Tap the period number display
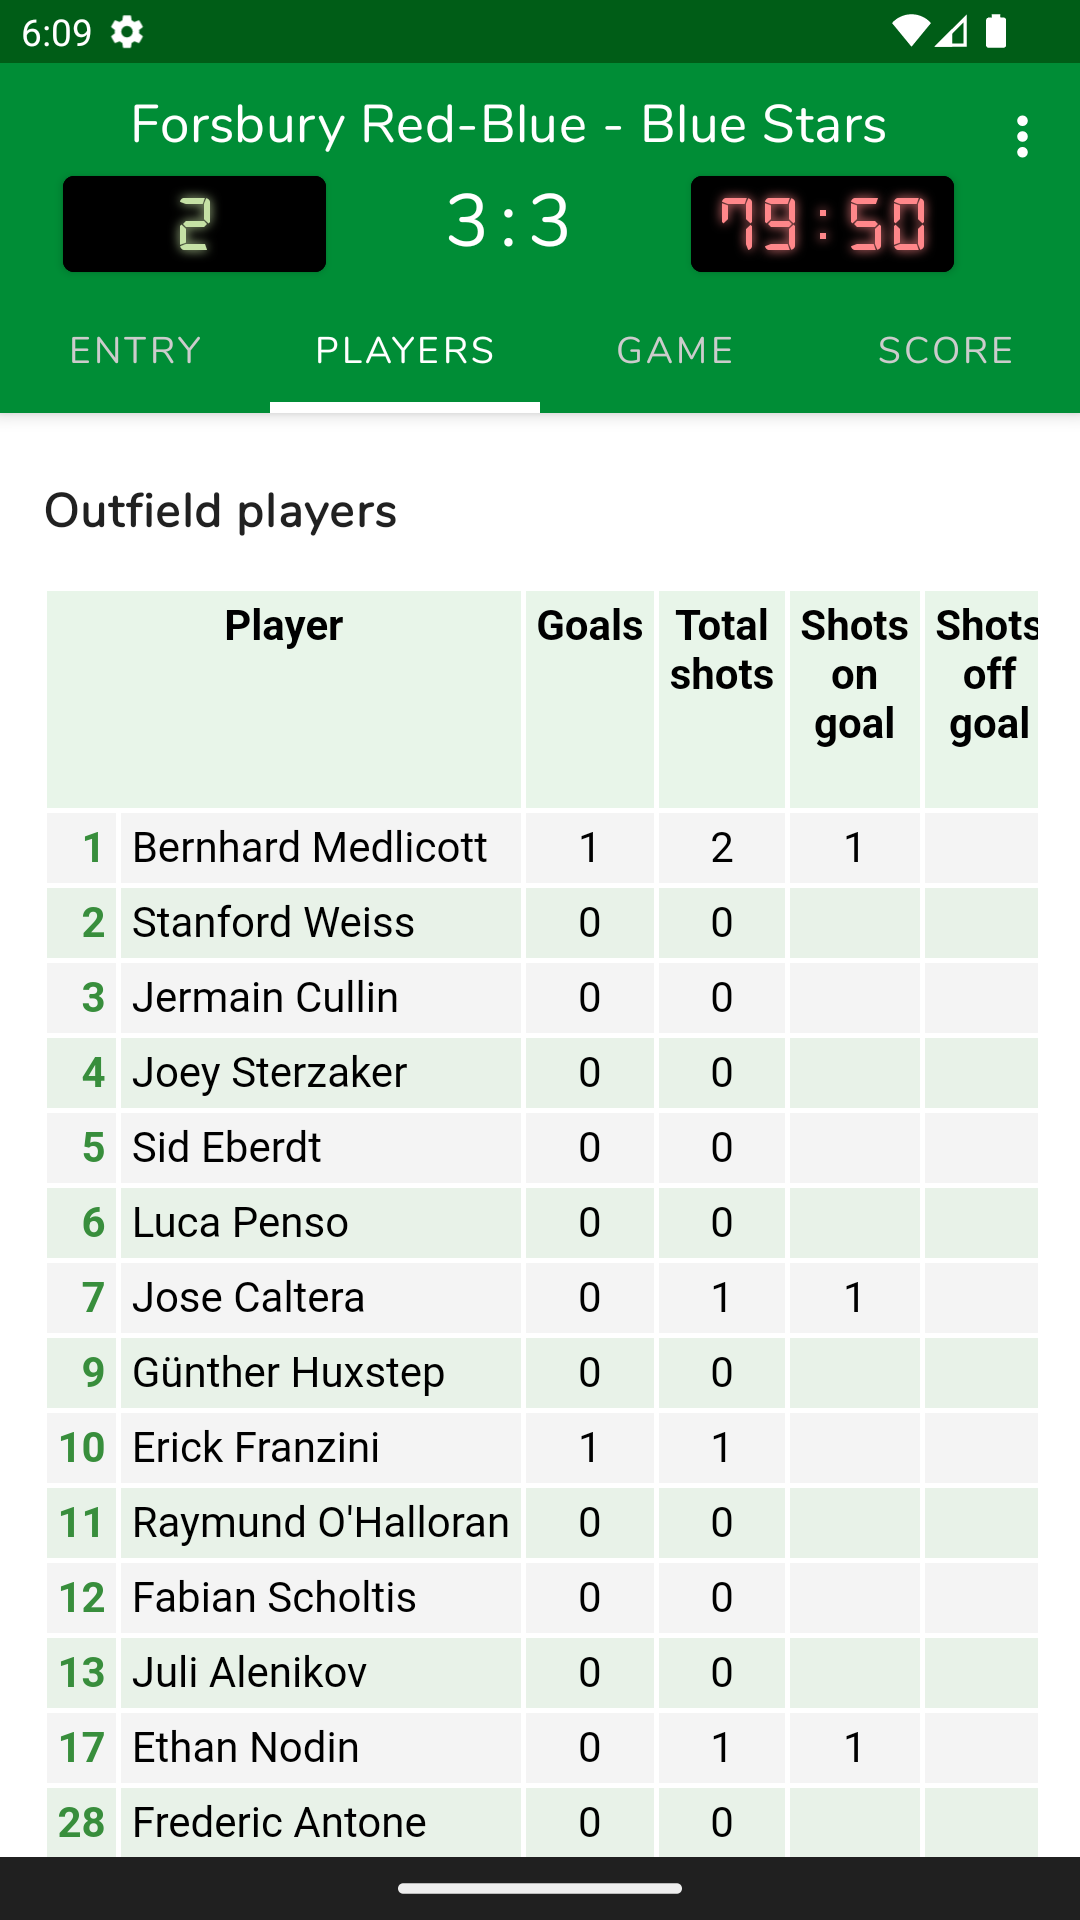Image resolution: width=1080 pixels, height=1920 pixels. point(194,224)
